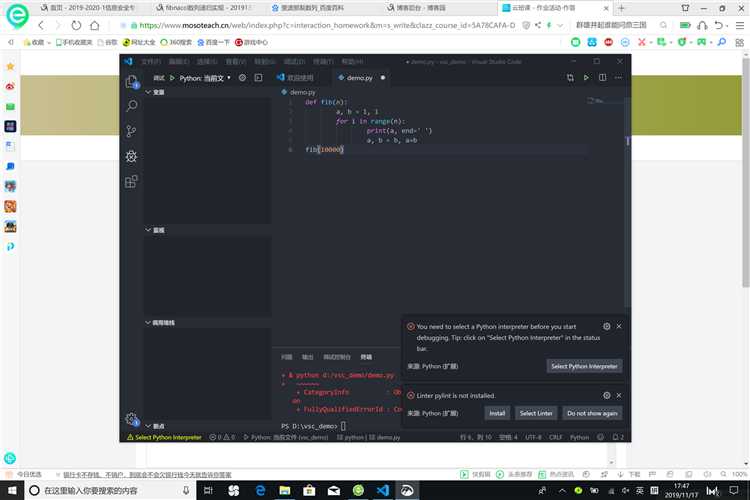
Task: Click Windows Start button
Action: 12,490
